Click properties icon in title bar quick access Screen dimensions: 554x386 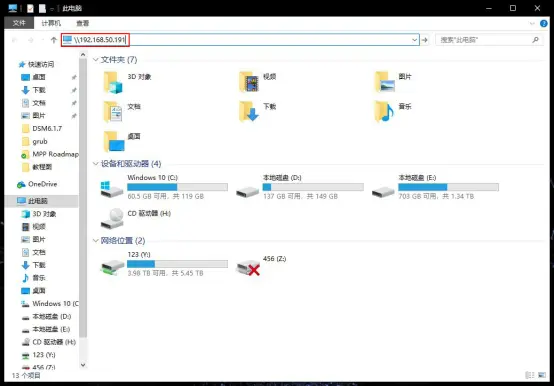click(x=30, y=8)
